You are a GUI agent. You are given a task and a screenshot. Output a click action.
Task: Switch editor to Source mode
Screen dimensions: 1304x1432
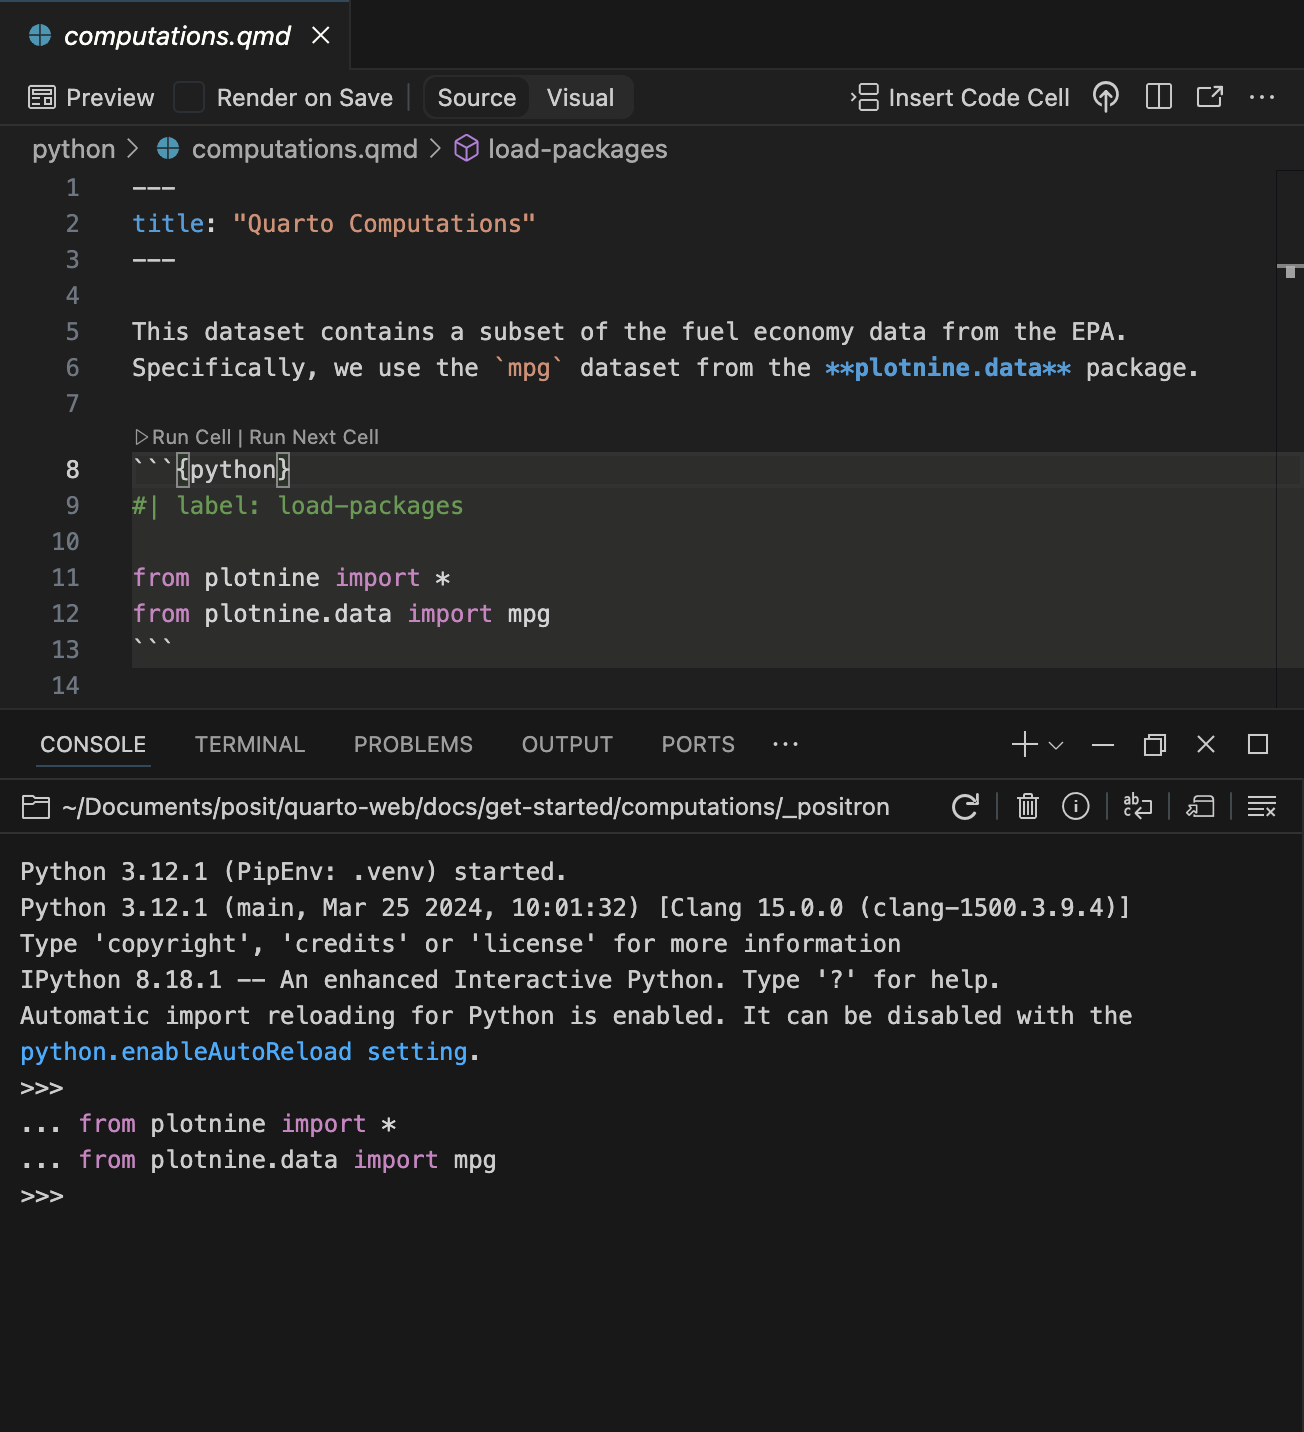click(477, 98)
